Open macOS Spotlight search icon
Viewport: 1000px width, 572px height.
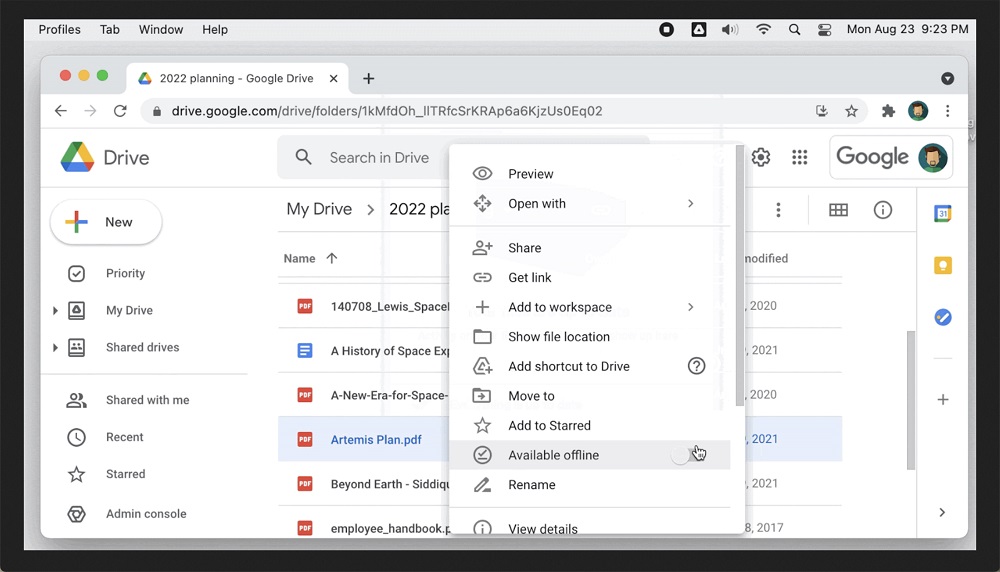coord(794,29)
